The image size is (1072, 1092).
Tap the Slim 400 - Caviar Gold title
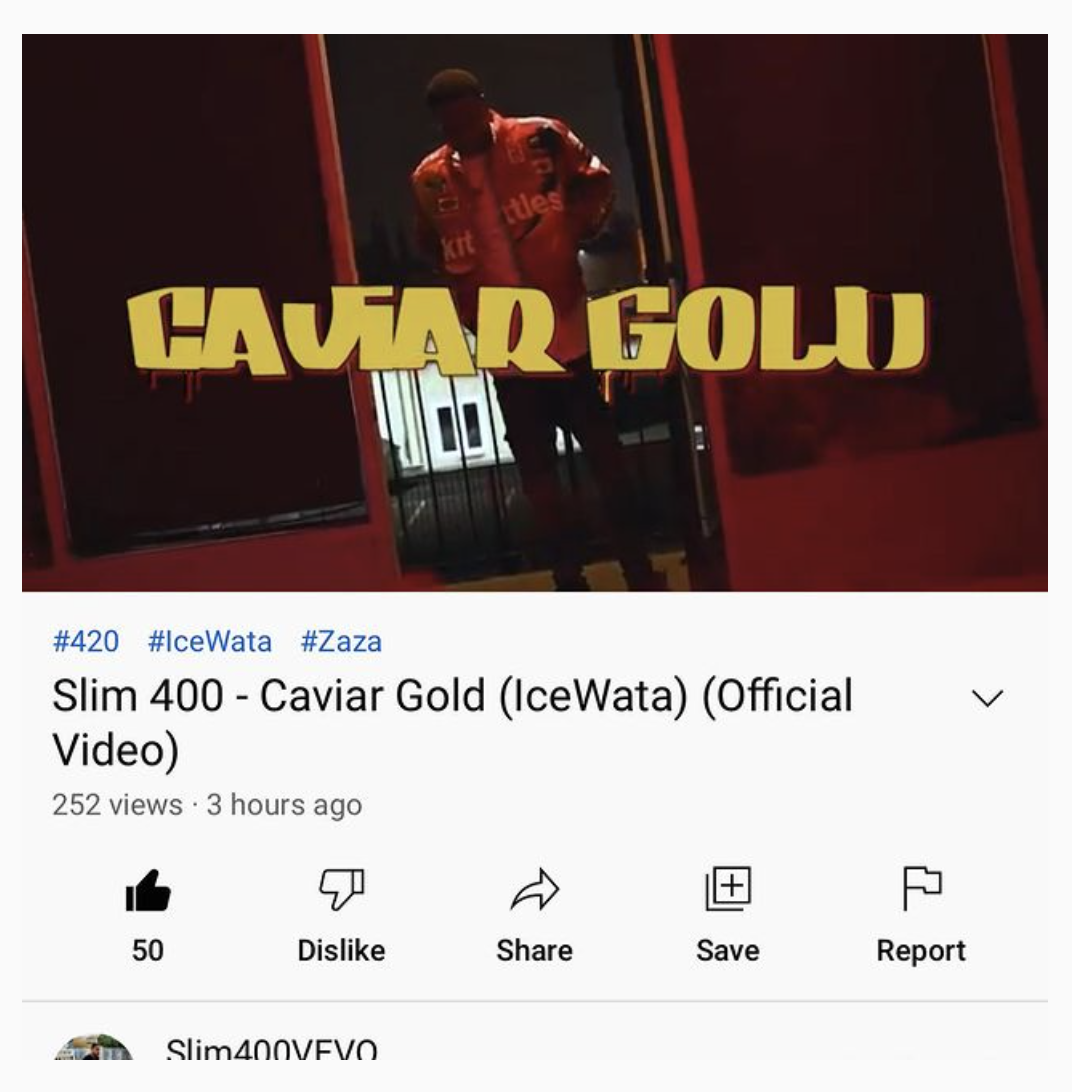click(453, 722)
